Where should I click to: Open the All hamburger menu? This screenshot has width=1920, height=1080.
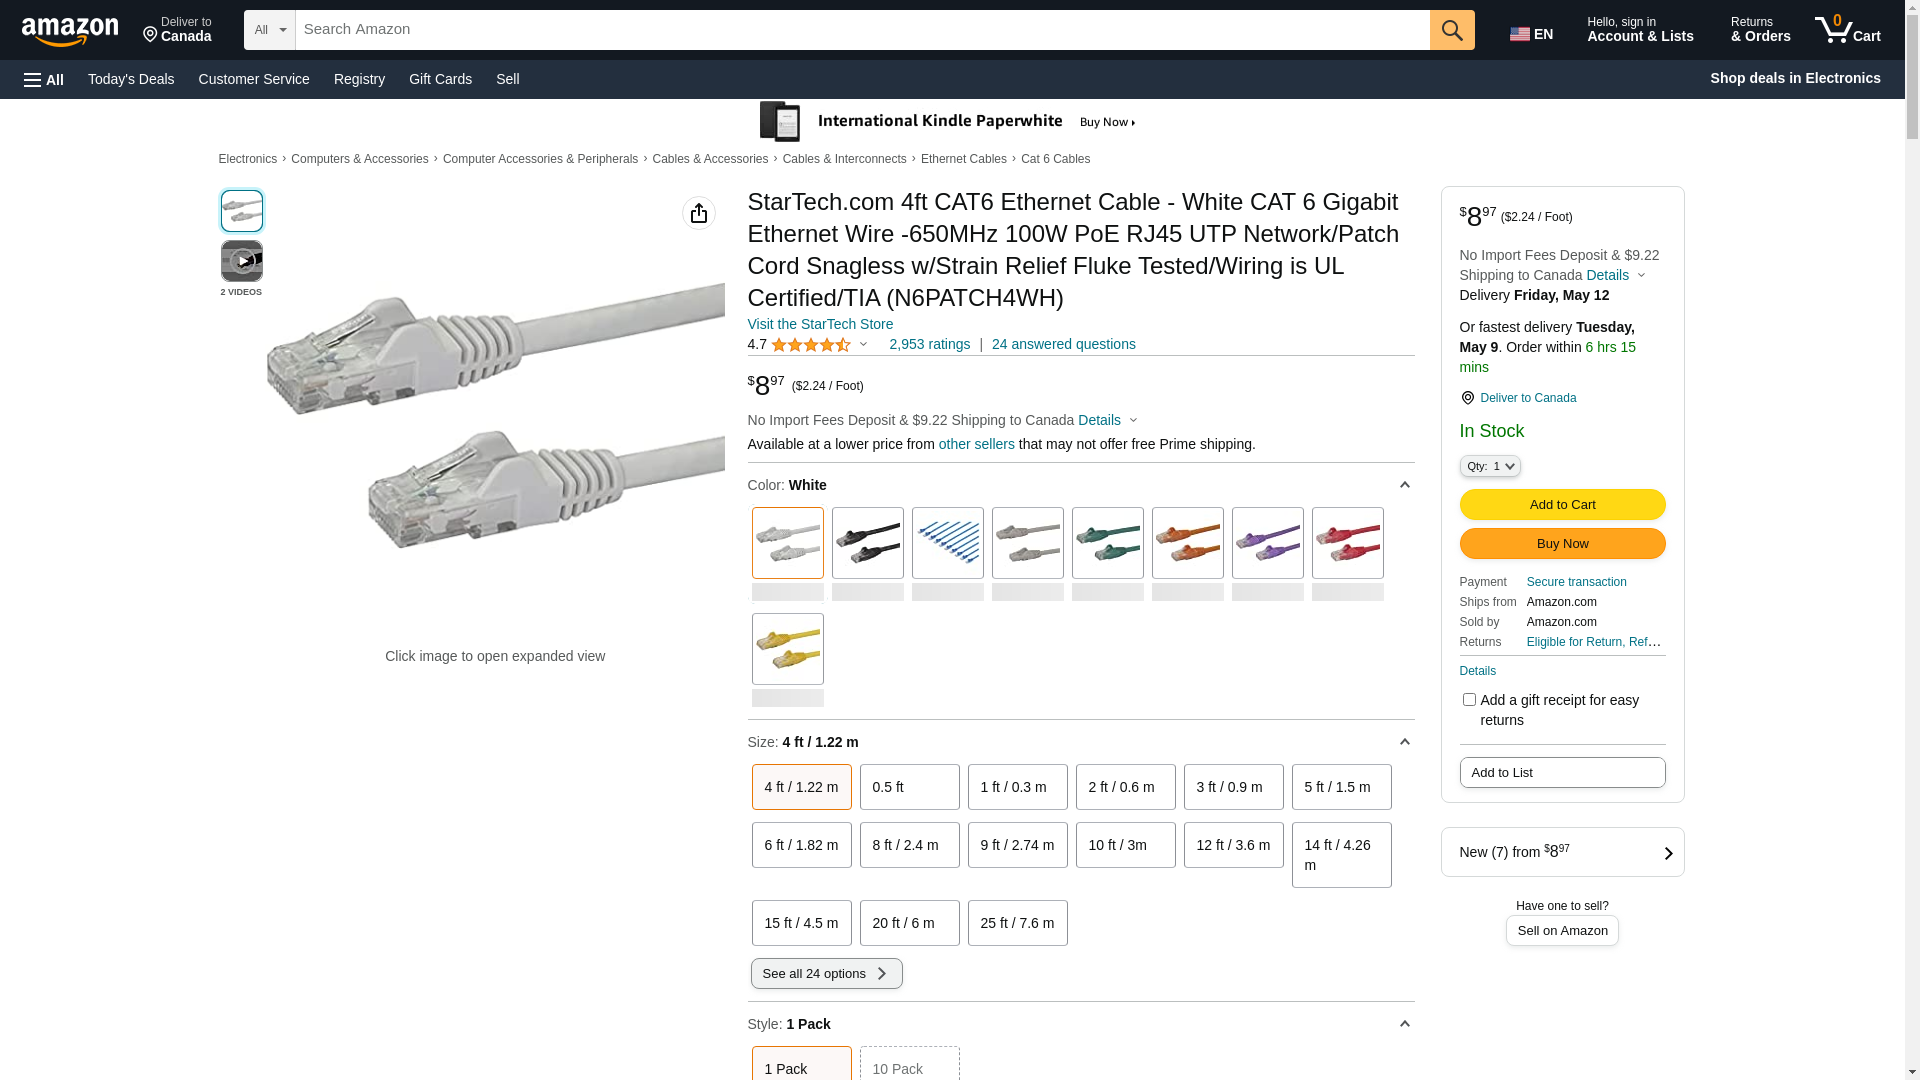pos(44,79)
